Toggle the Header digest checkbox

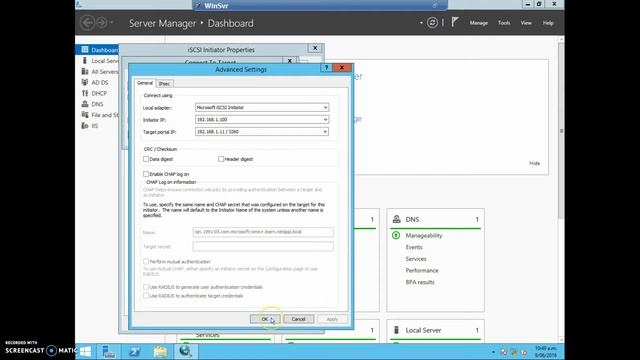(221, 159)
